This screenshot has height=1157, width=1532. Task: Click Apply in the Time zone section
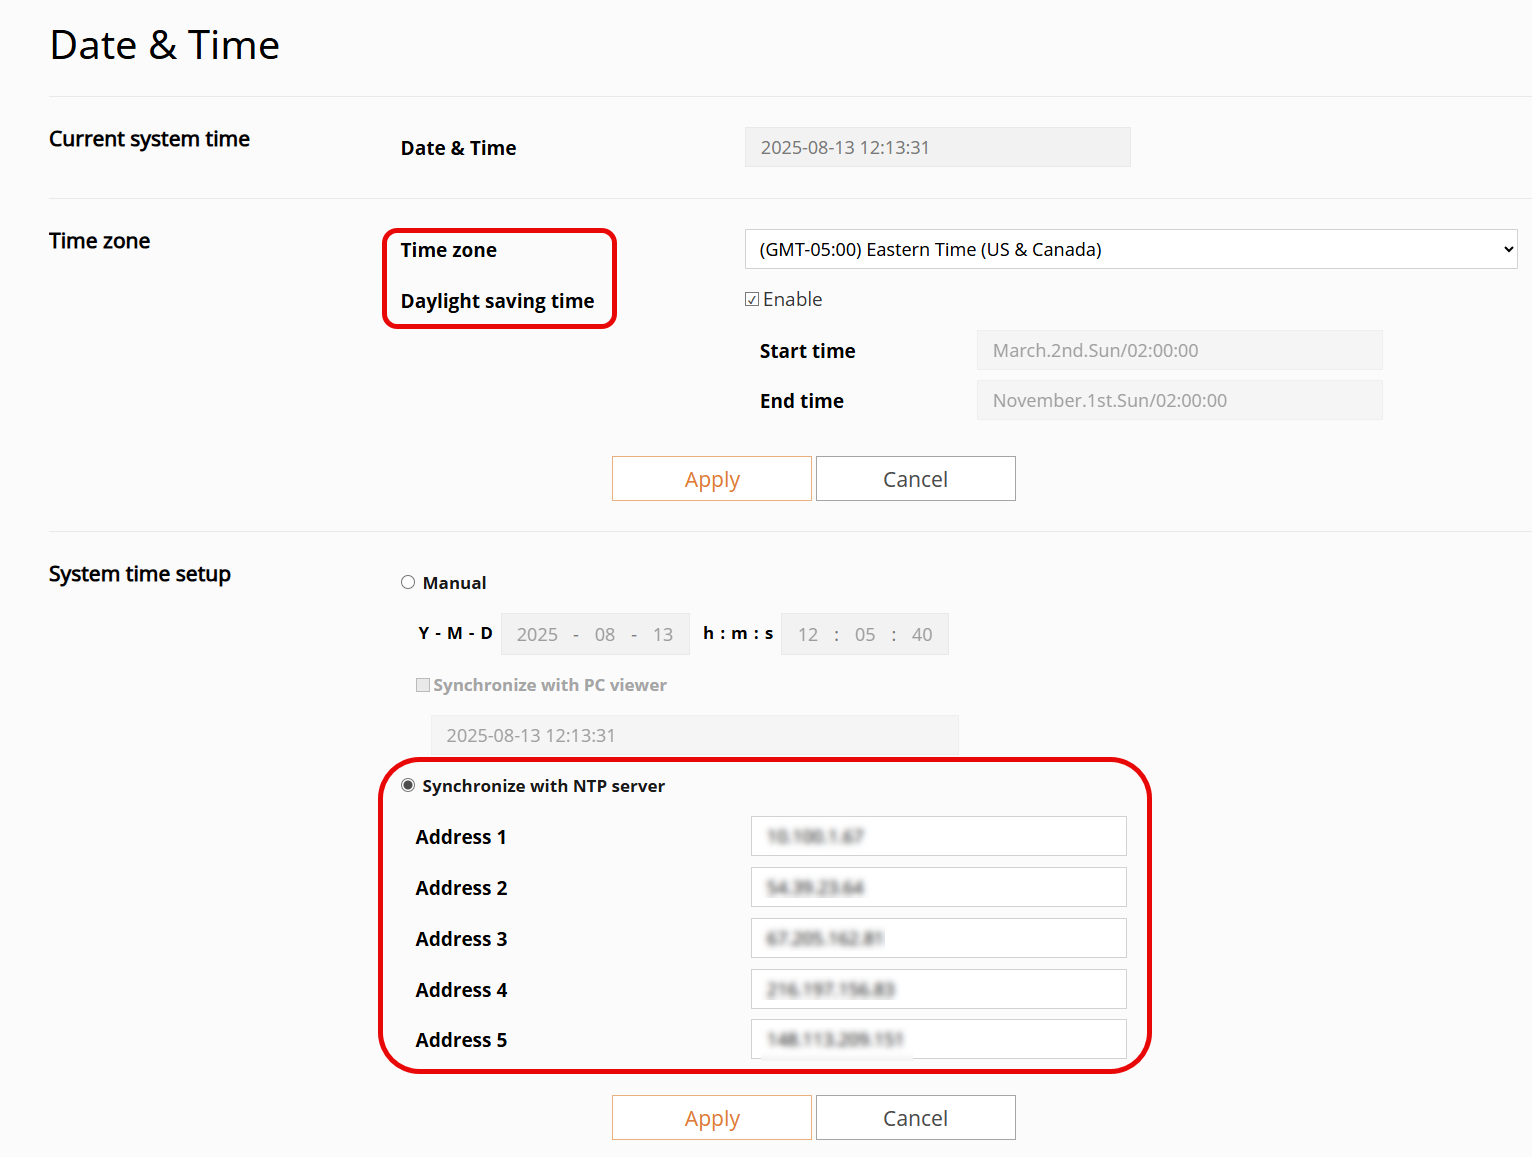[711, 479]
